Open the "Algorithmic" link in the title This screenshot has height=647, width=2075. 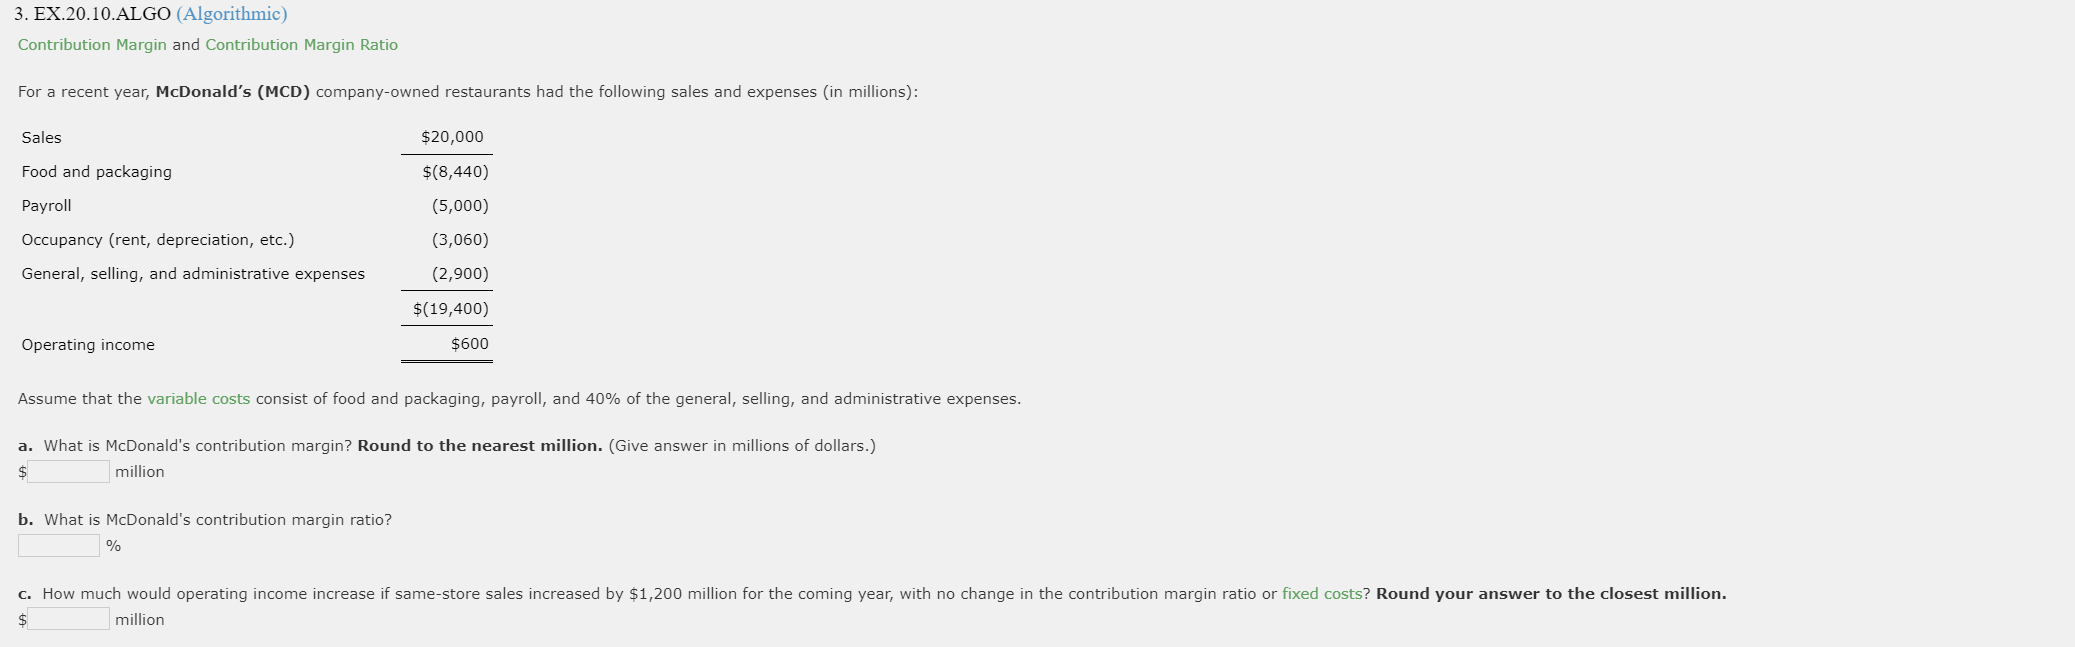tap(231, 14)
